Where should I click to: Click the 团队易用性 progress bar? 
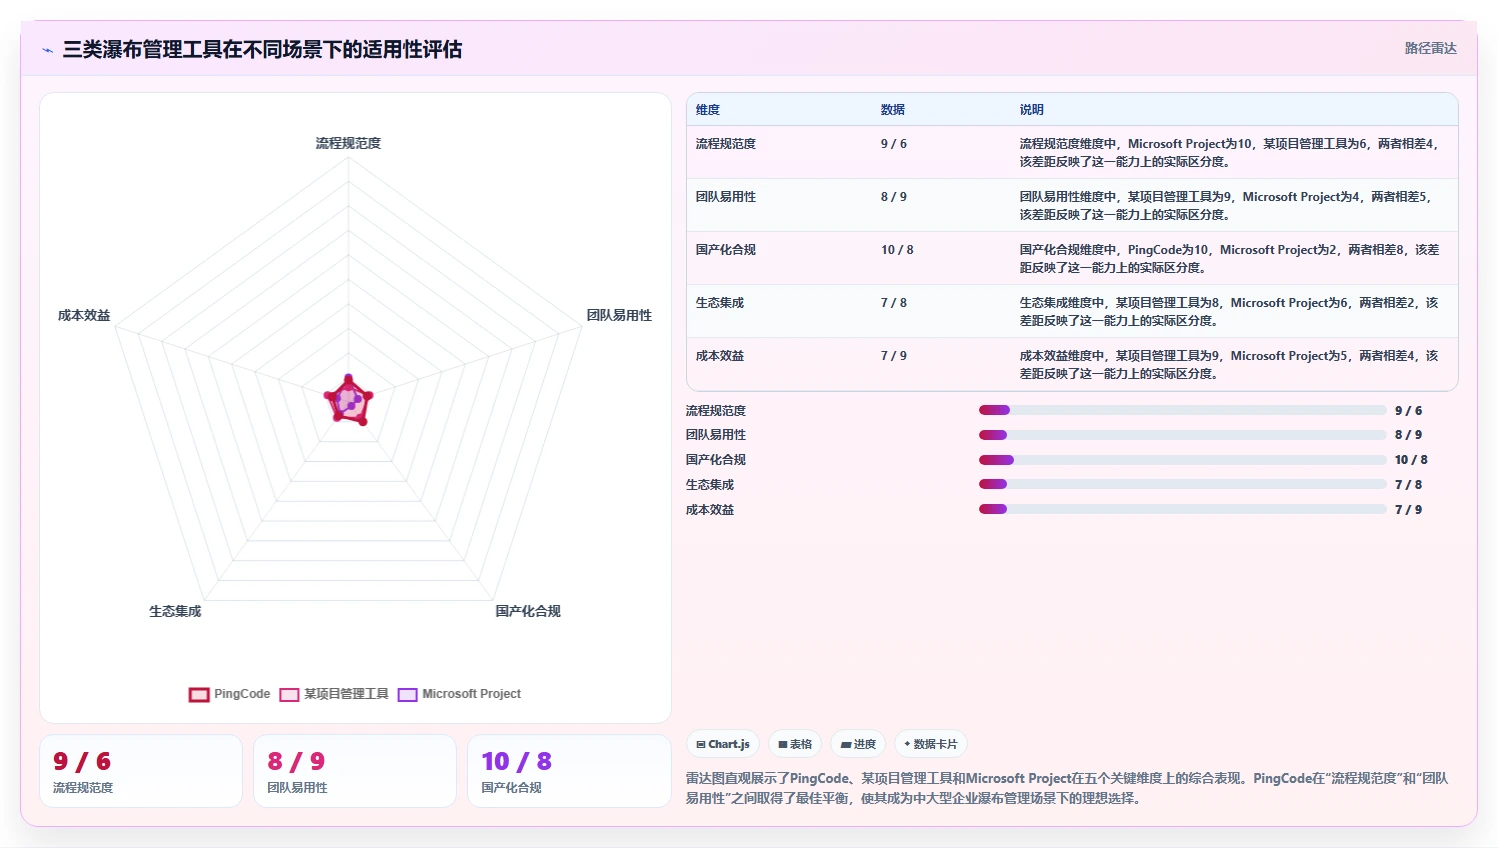1183,435
